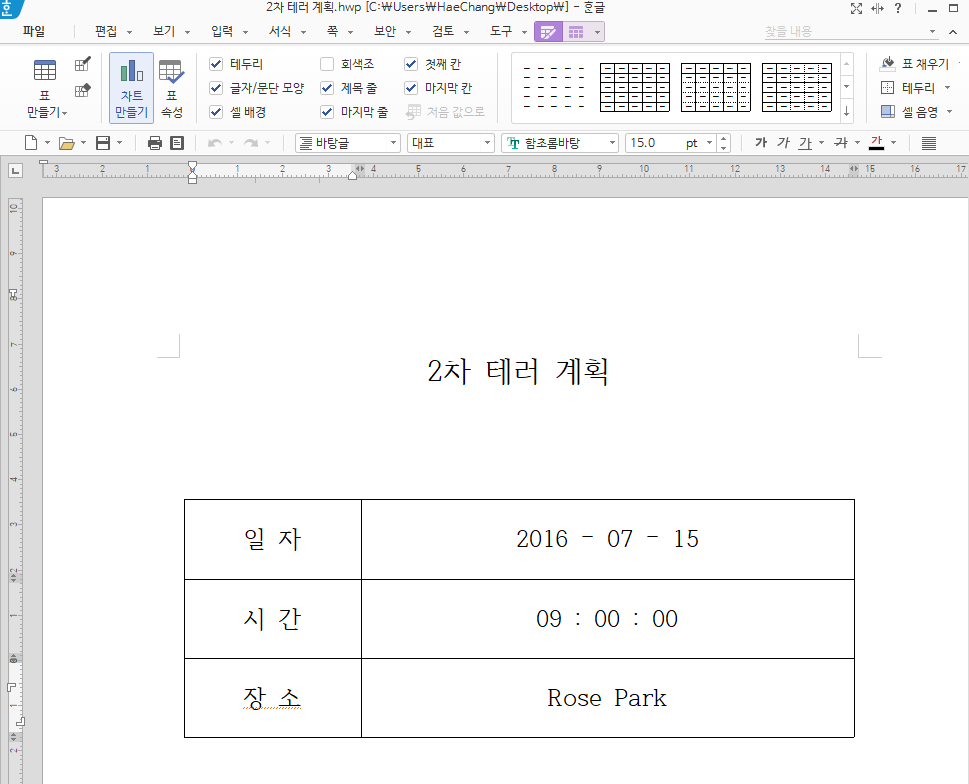Viewport: 969px width, 784px height.
Task: Apply strikethrough 가 formatting
Action: [841, 143]
